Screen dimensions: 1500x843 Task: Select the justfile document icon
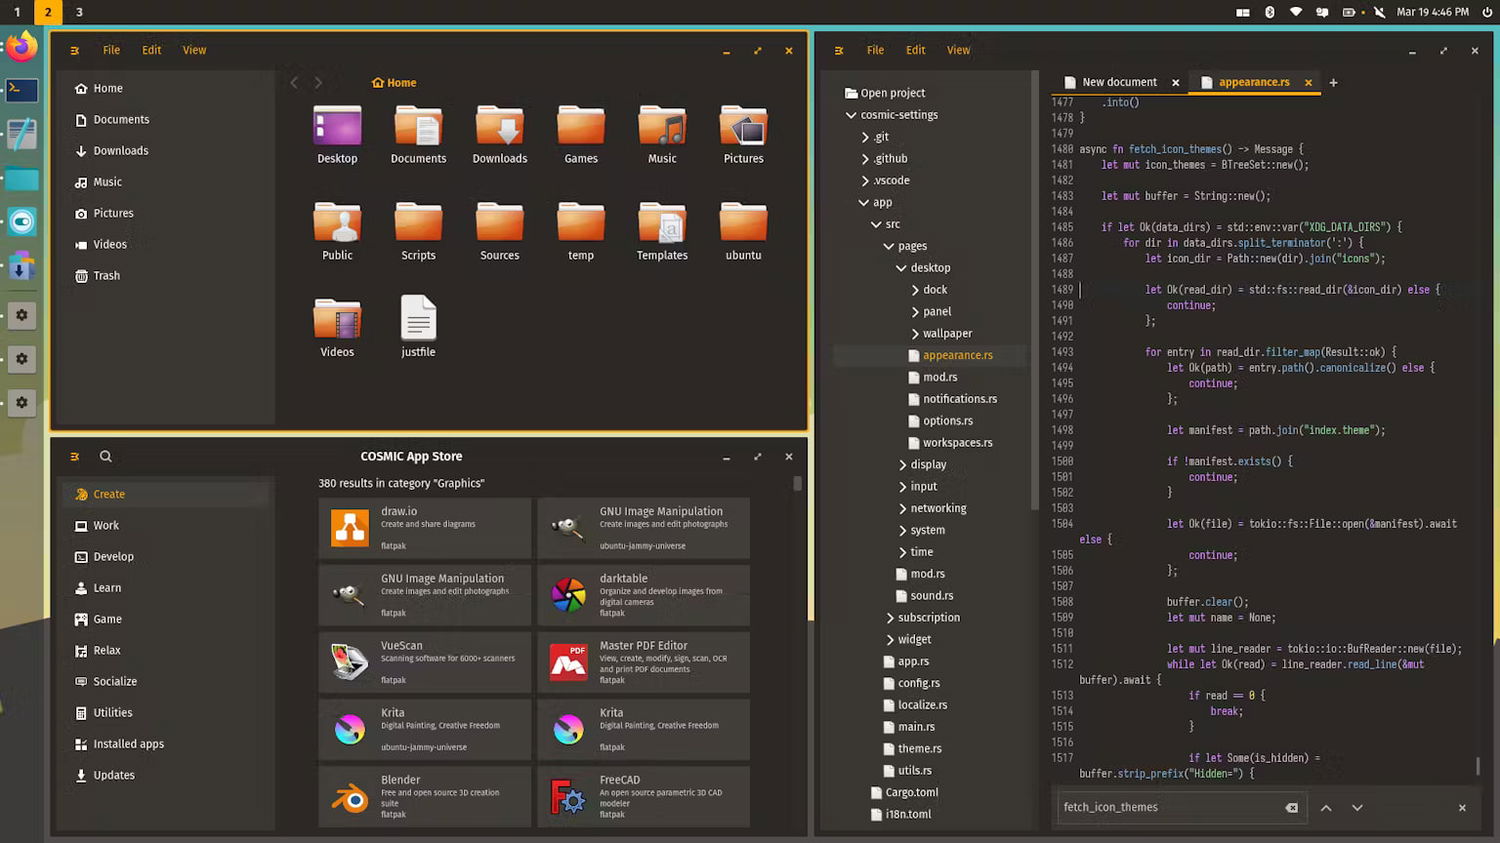coord(418,326)
